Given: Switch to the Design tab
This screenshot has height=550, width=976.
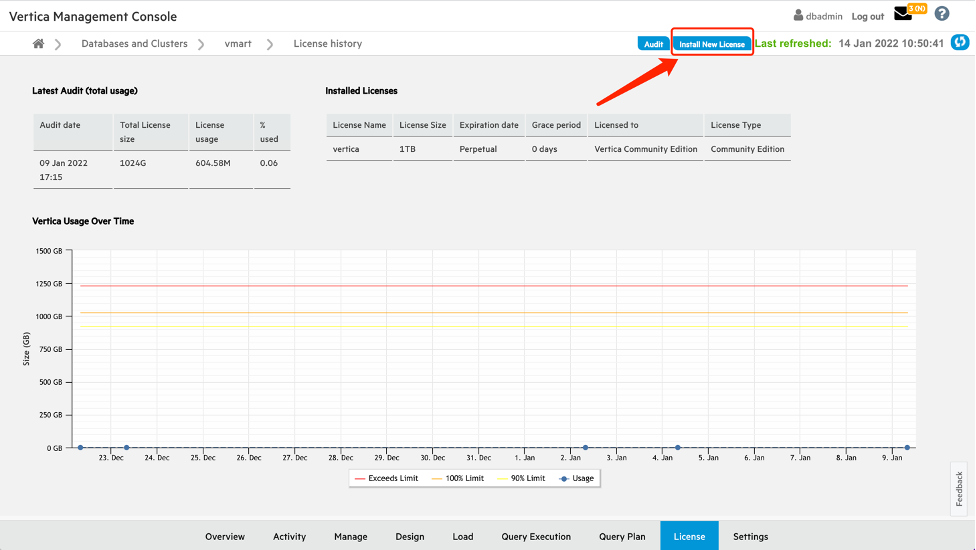Looking at the screenshot, I should [x=410, y=536].
